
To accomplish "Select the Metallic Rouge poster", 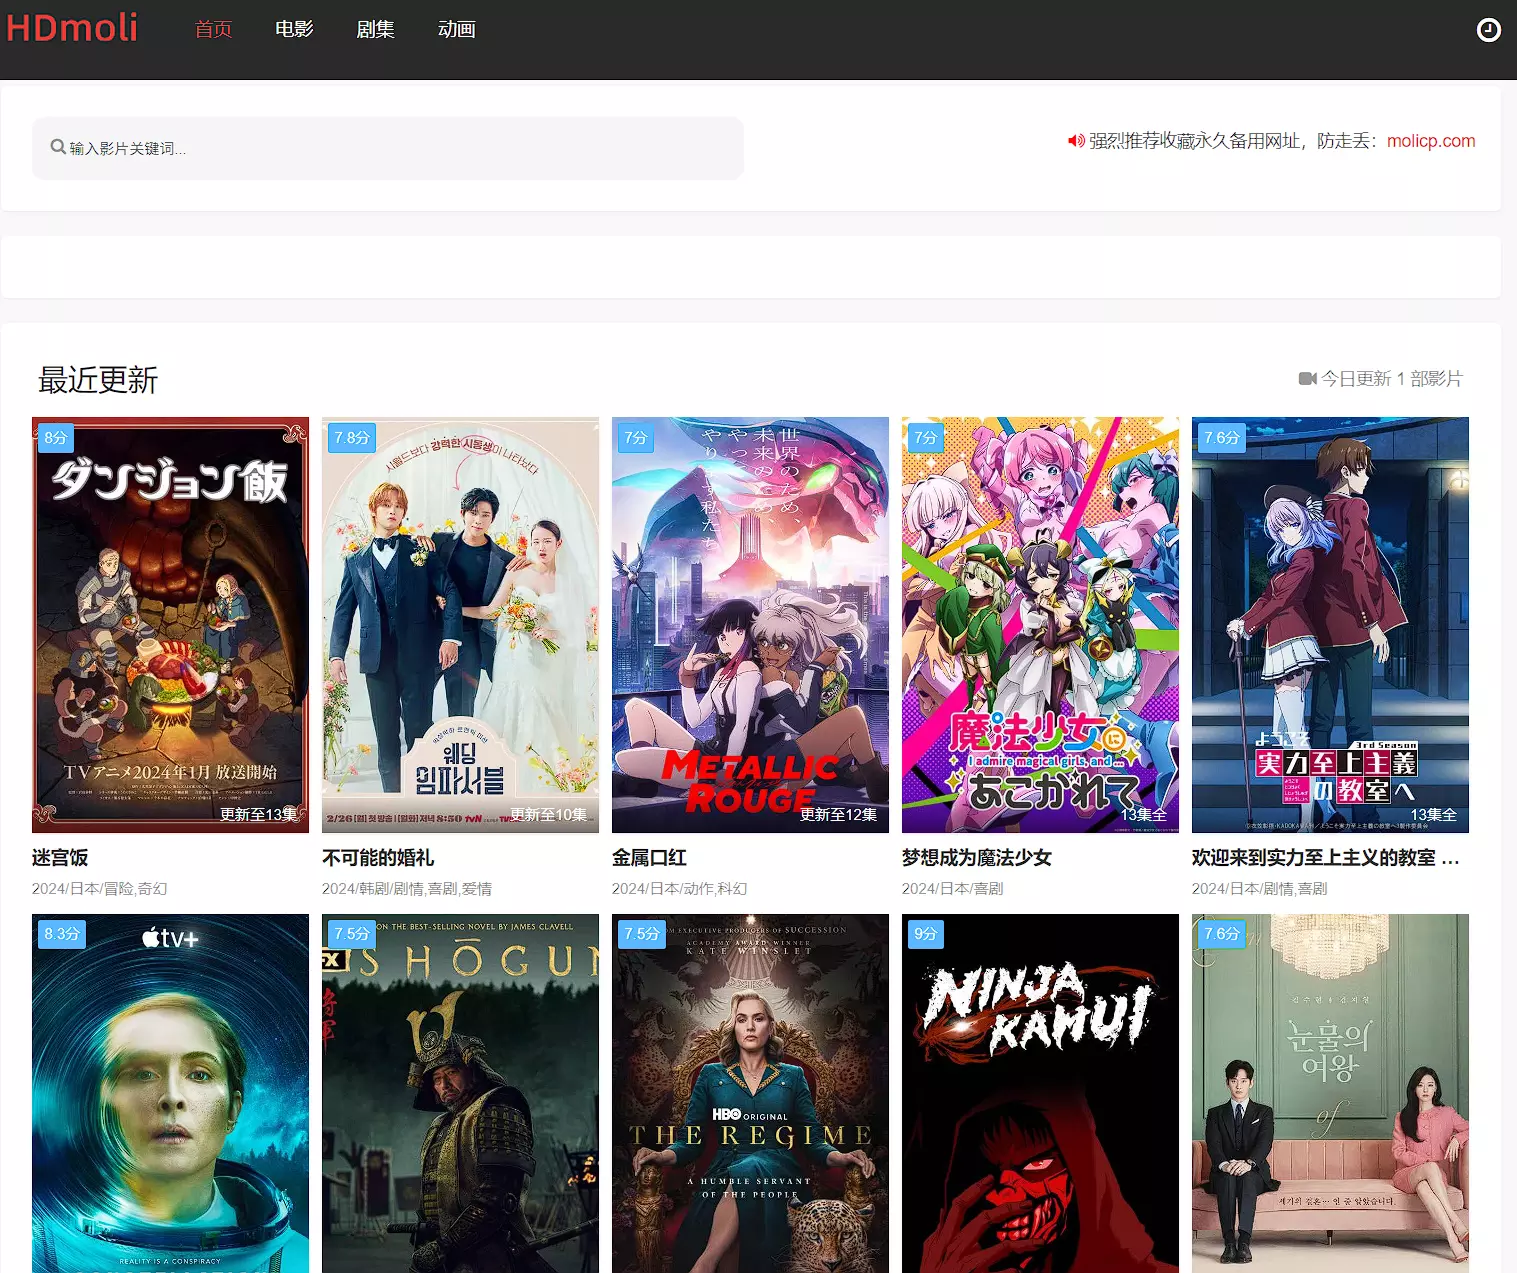I will [750, 624].
